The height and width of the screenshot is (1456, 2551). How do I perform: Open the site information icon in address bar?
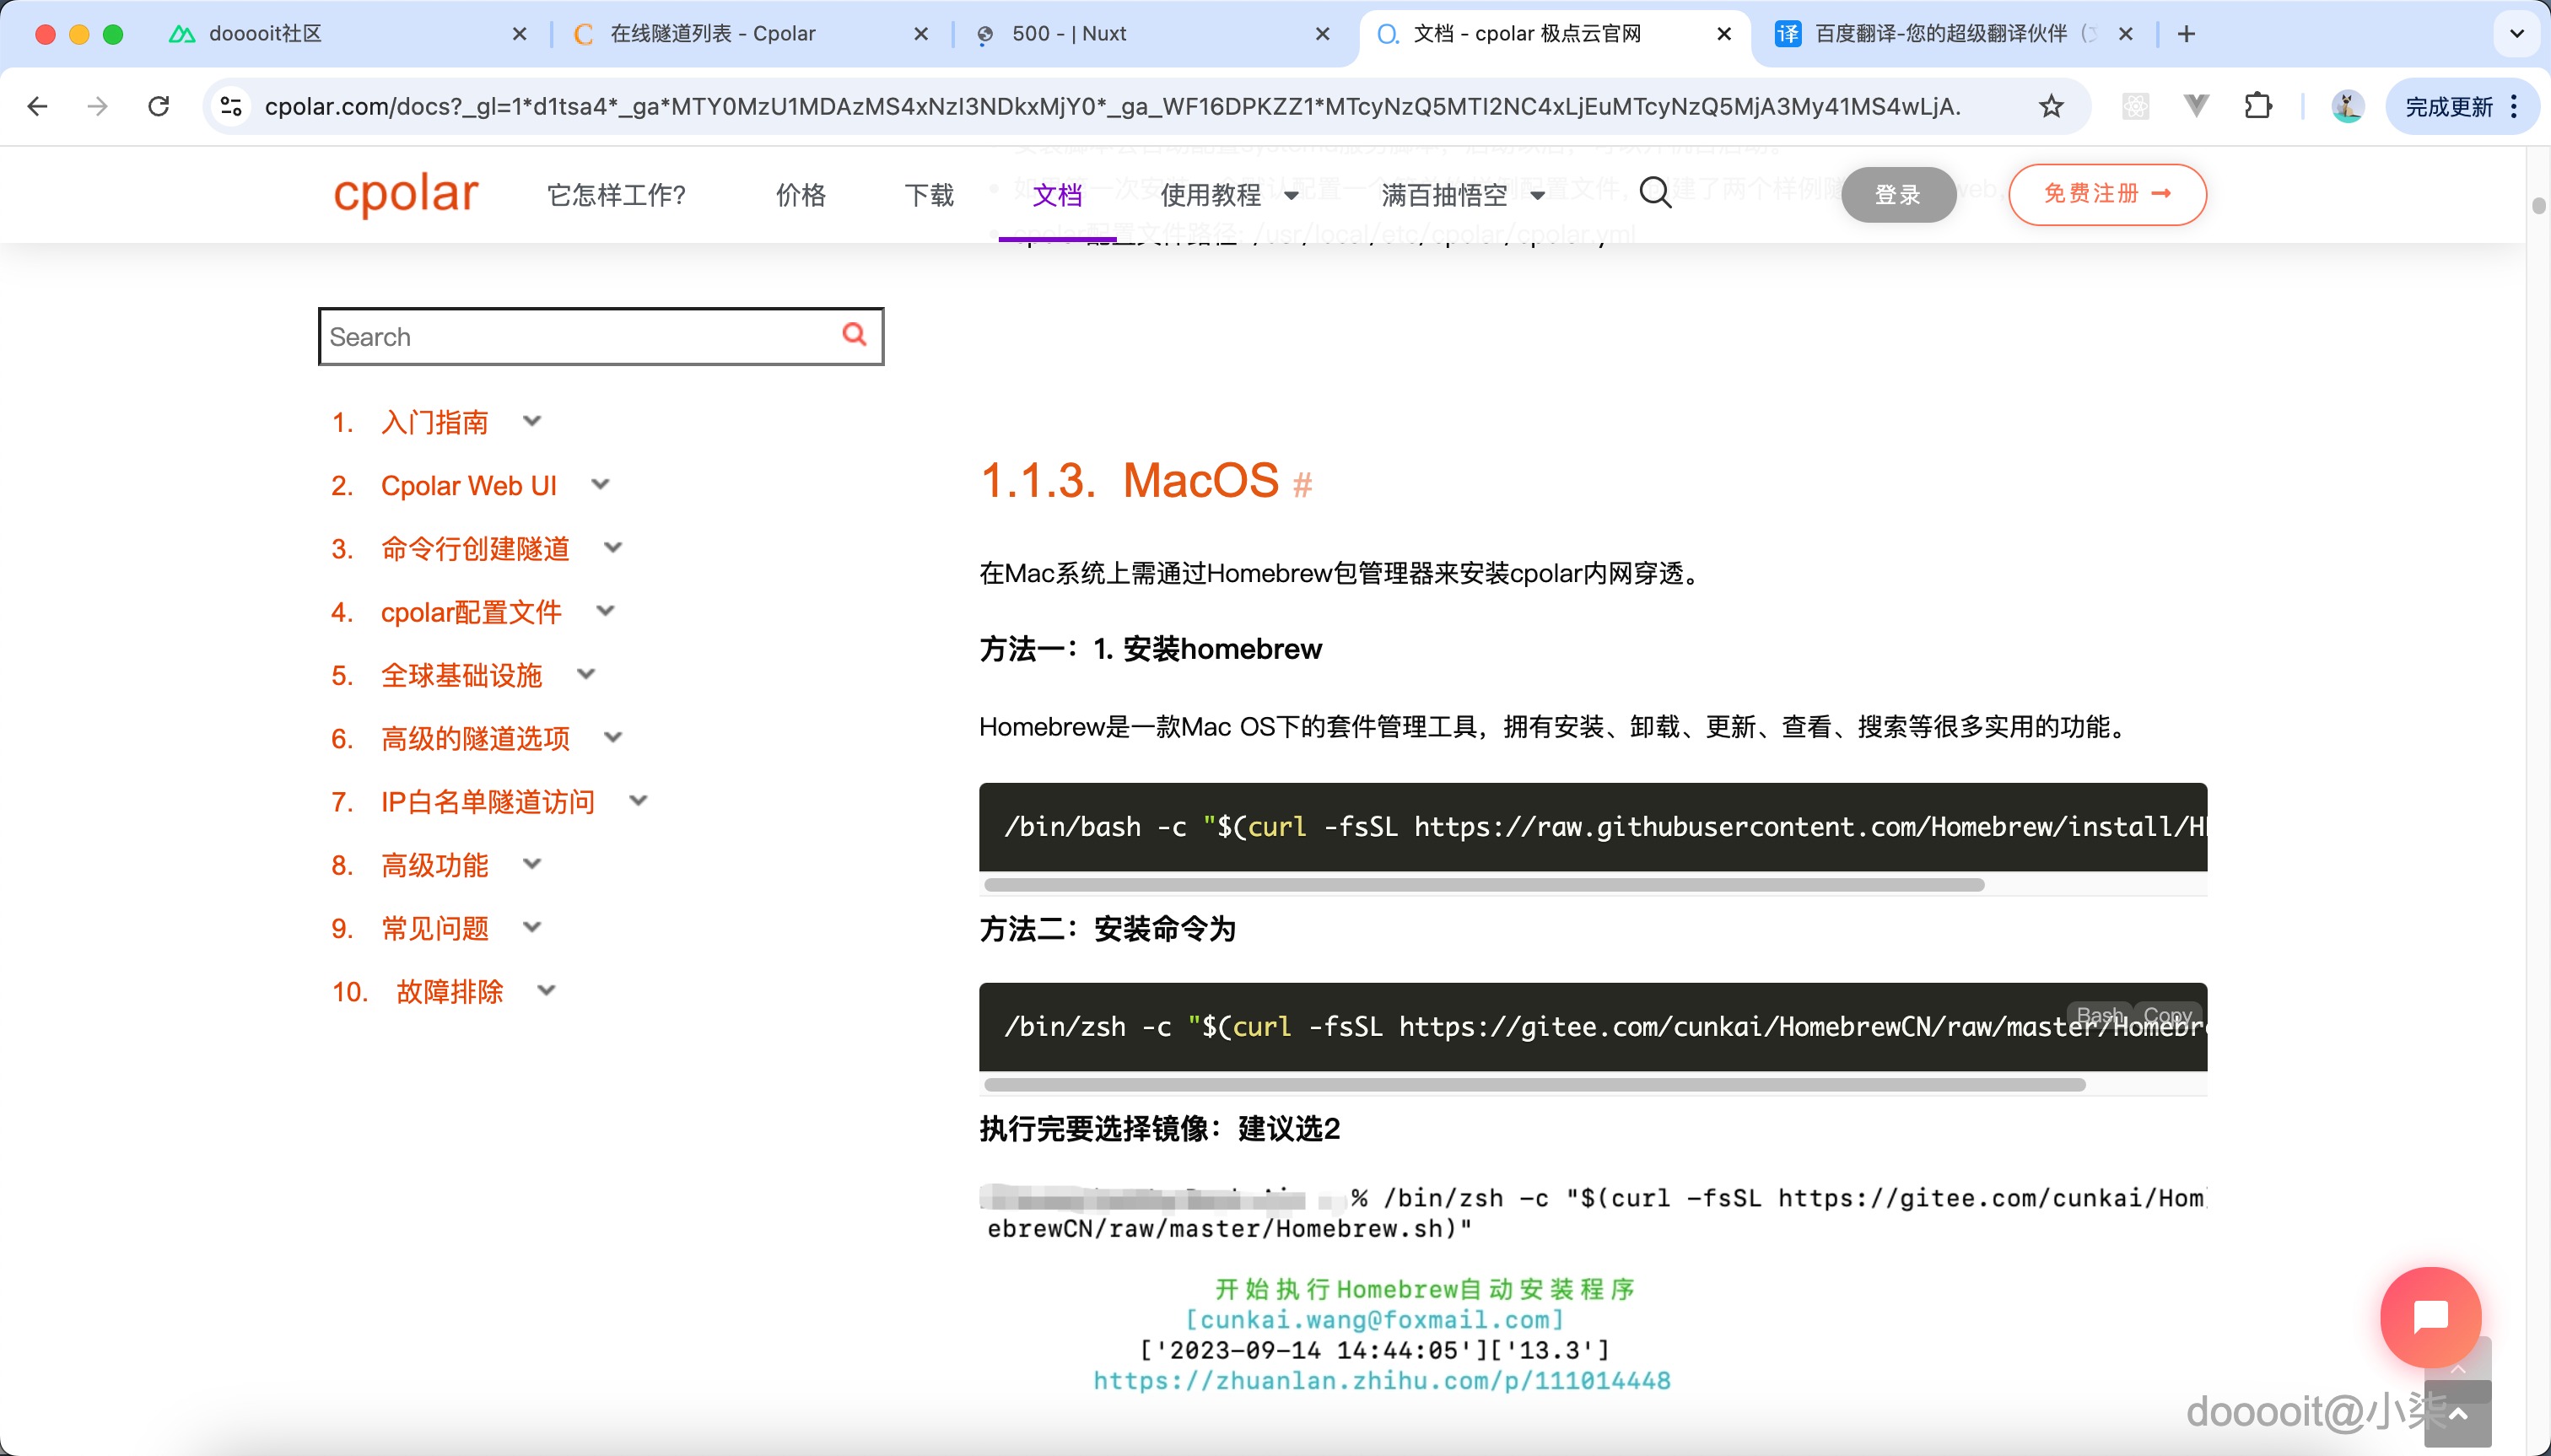[230, 106]
